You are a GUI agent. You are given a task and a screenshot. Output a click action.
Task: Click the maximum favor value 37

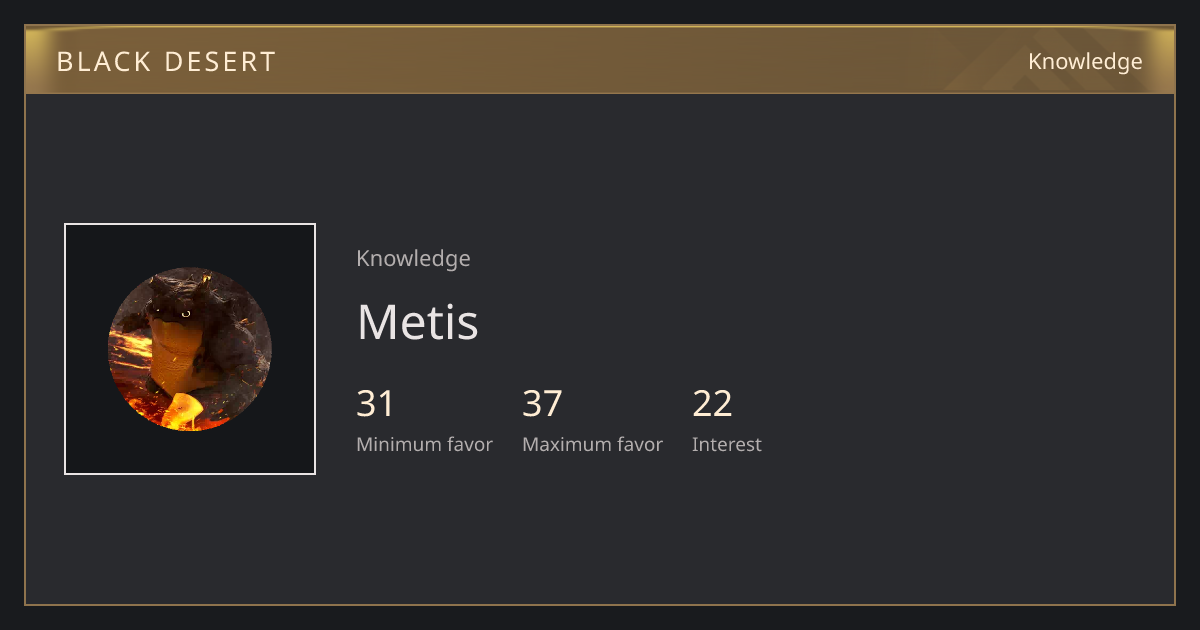coord(542,404)
